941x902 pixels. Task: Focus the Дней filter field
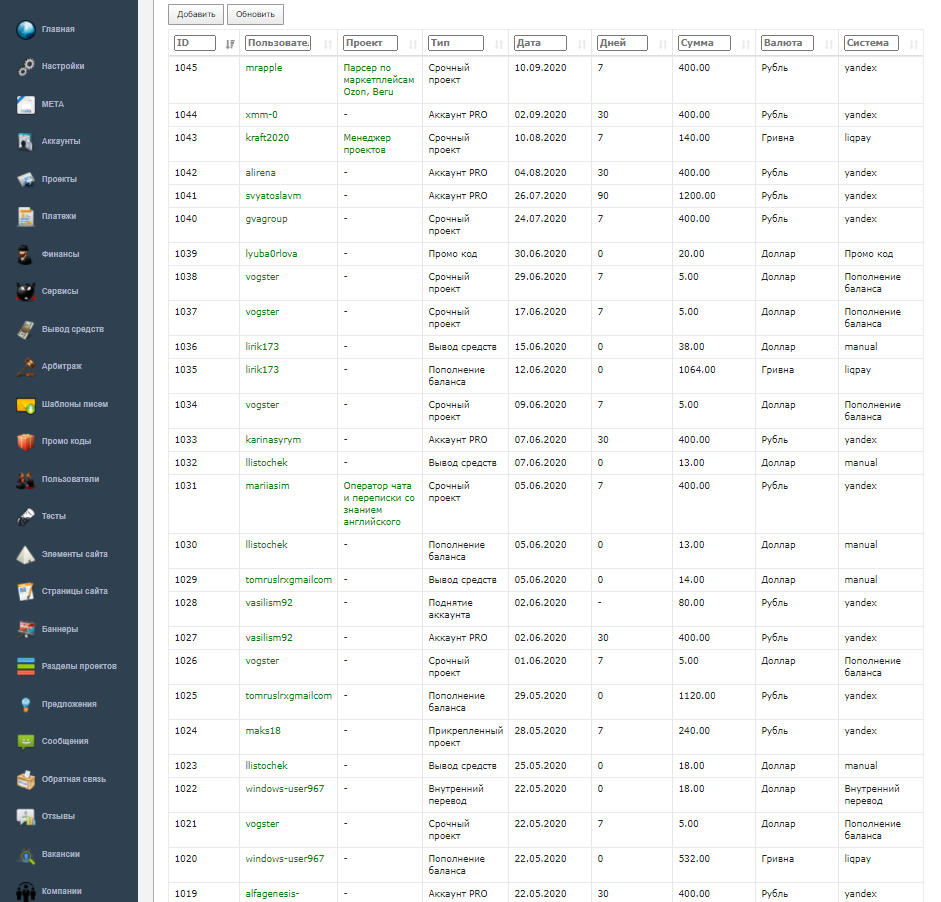tap(622, 43)
